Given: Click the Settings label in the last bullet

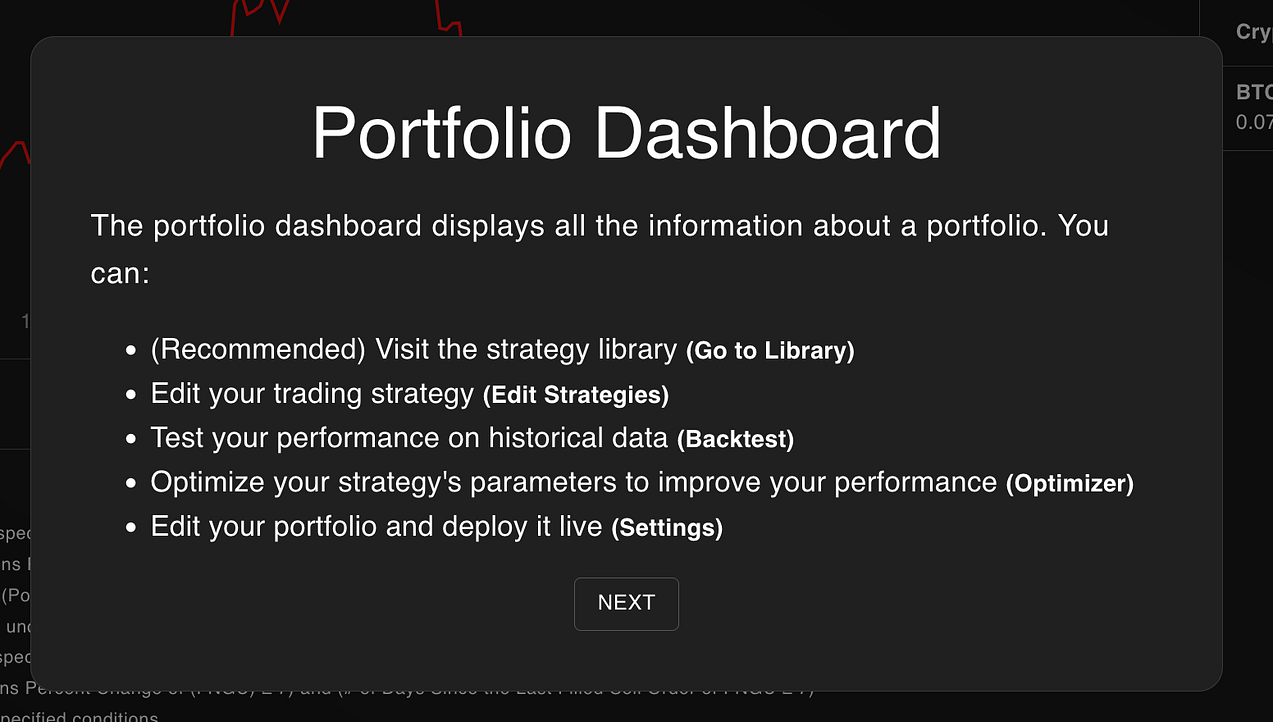Looking at the screenshot, I should 666,527.
